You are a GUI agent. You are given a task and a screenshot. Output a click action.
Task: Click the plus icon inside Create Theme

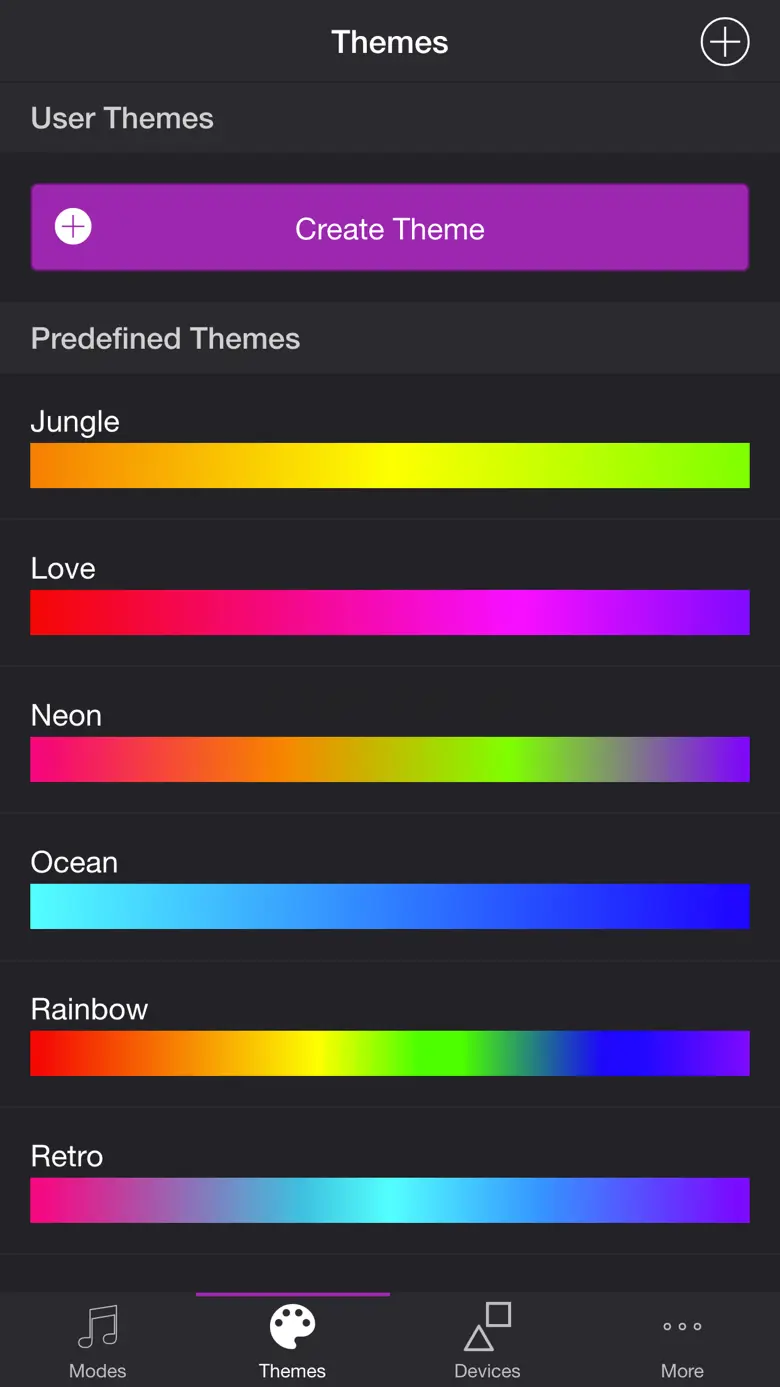tap(73, 227)
